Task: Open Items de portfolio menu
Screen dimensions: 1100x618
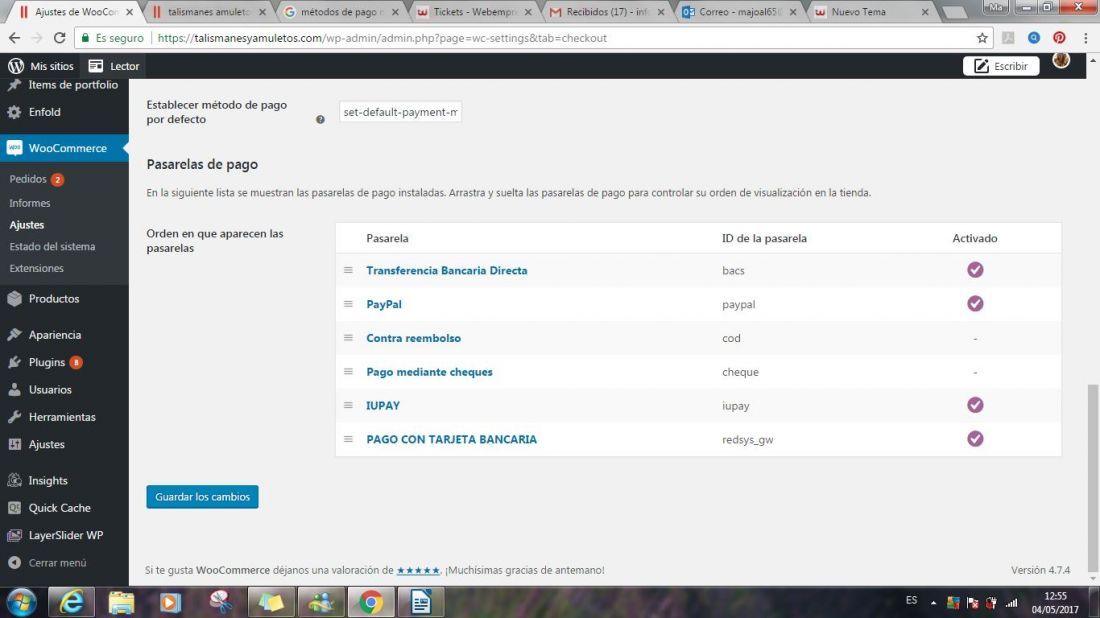Action: click(x=73, y=85)
